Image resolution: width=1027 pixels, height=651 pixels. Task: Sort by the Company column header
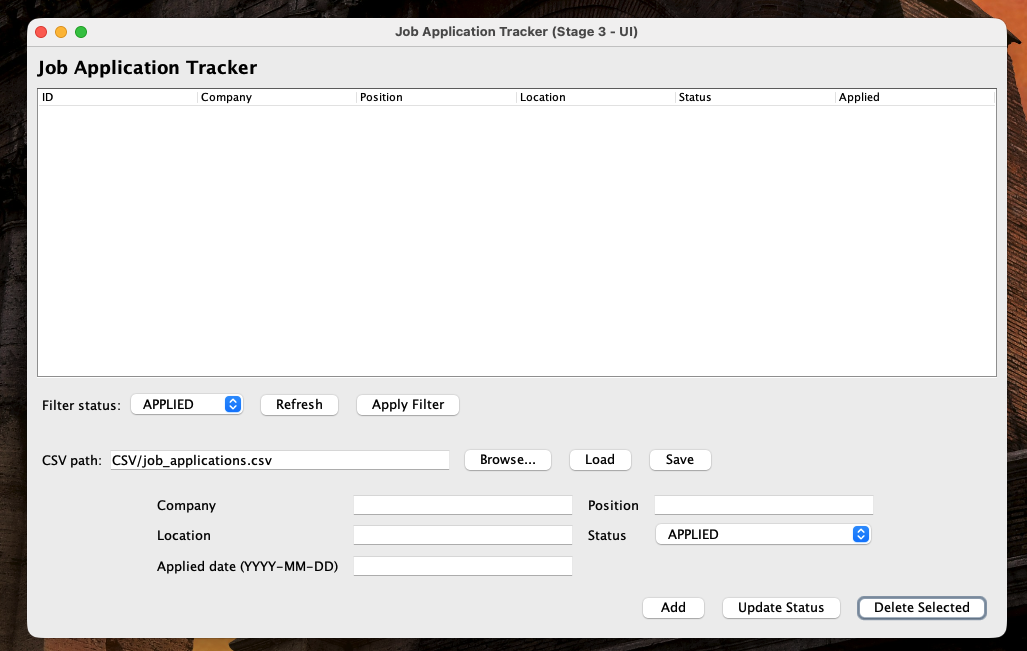coord(277,98)
